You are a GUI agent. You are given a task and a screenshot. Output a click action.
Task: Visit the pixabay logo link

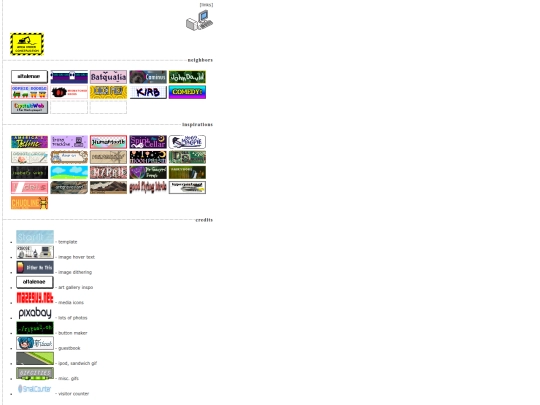[x=35, y=313]
